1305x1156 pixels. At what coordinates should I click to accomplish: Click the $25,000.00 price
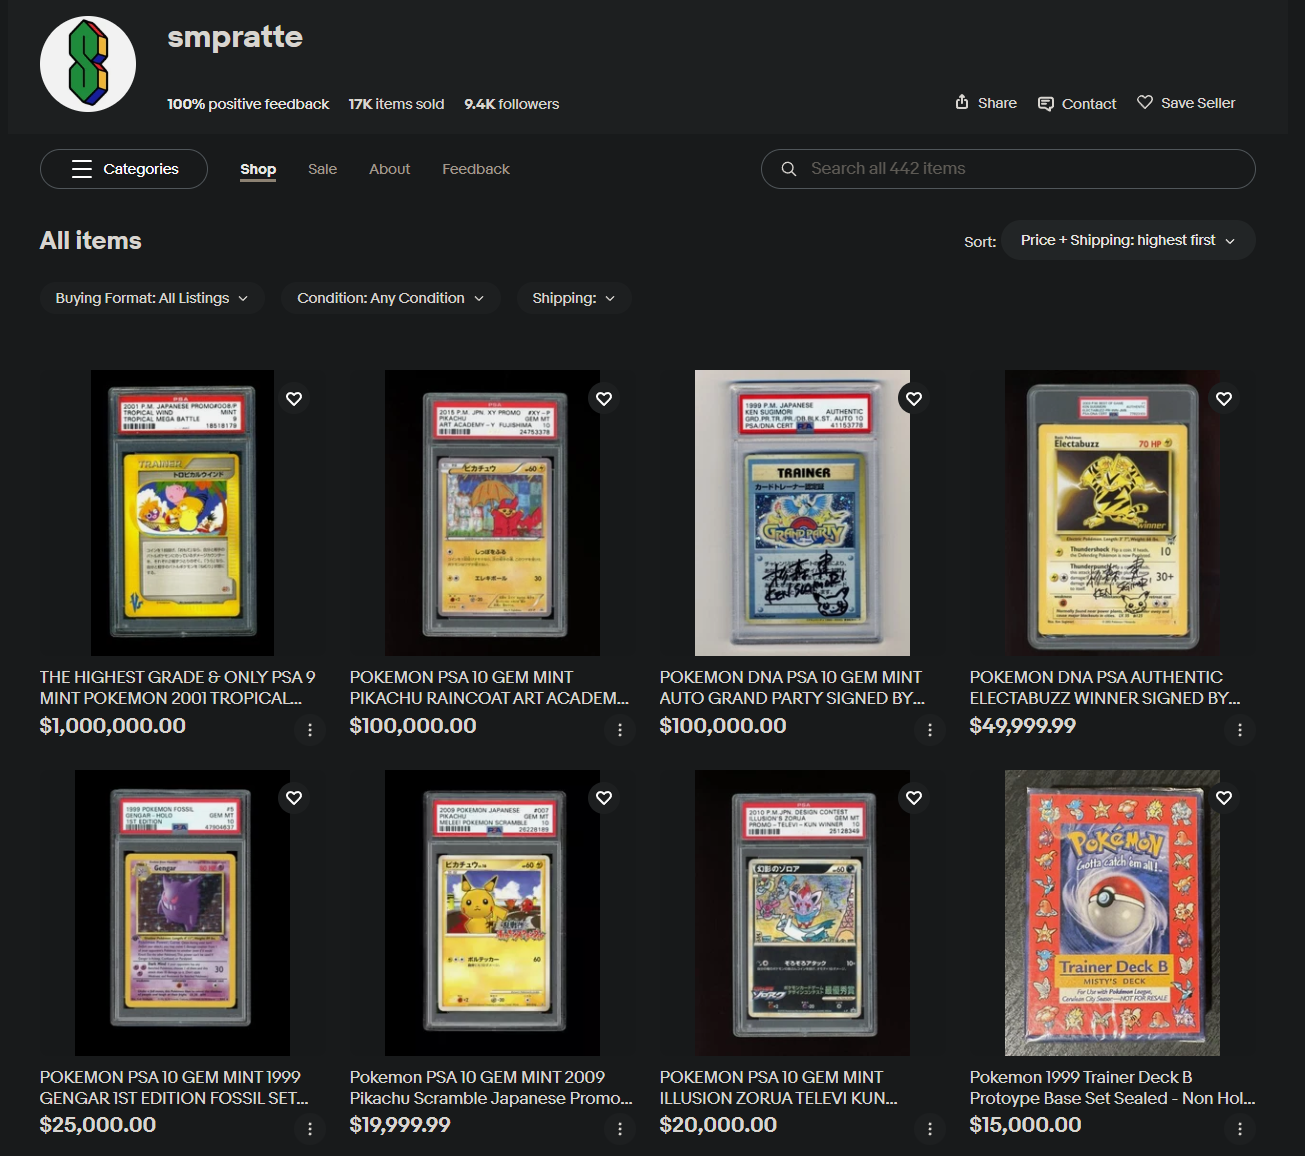click(x=98, y=1125)
